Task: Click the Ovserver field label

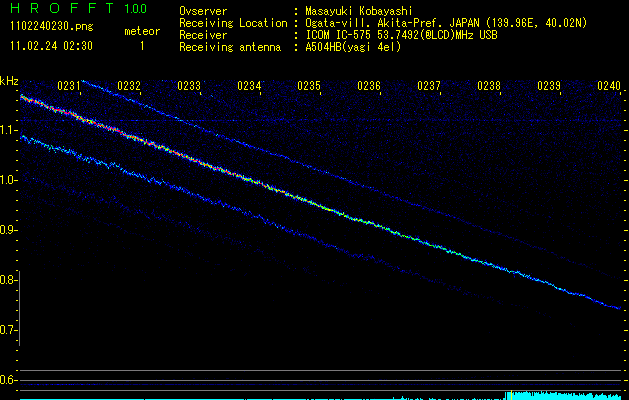Action: pos(203,11)
